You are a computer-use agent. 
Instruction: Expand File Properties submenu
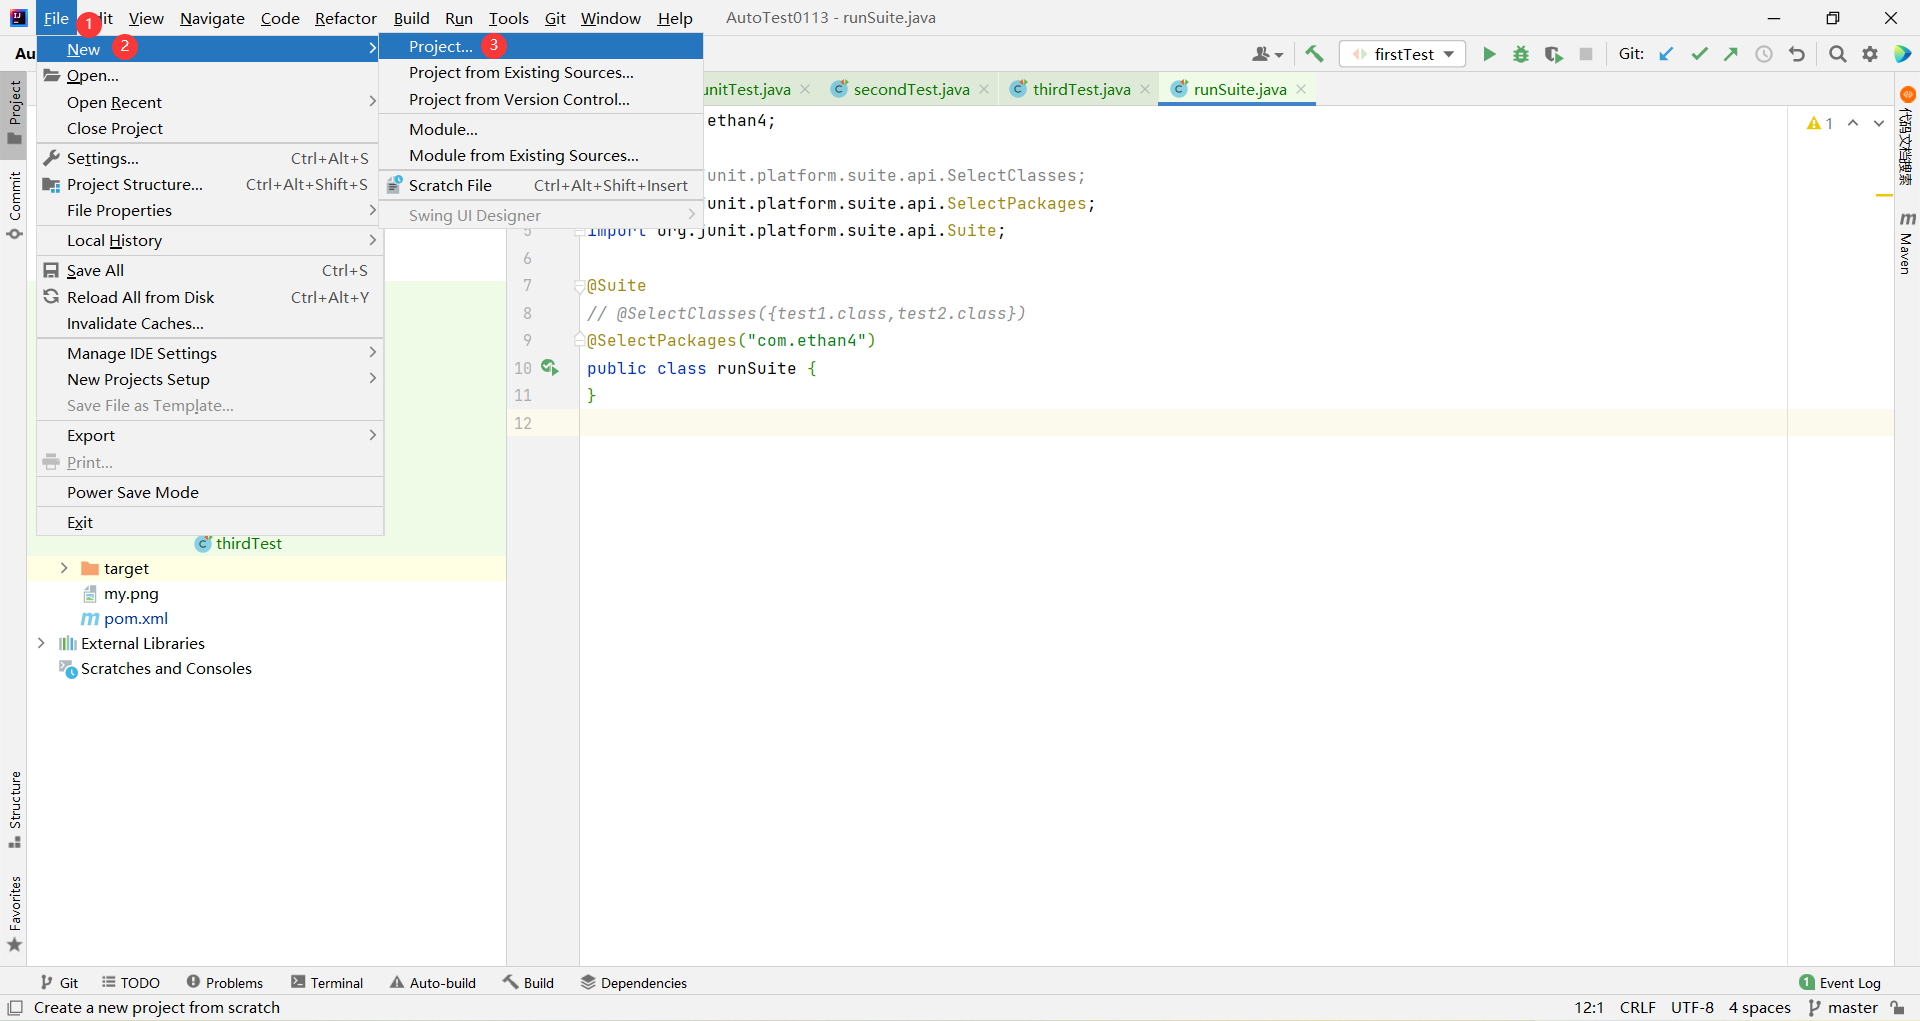click(x=210, y=210)
